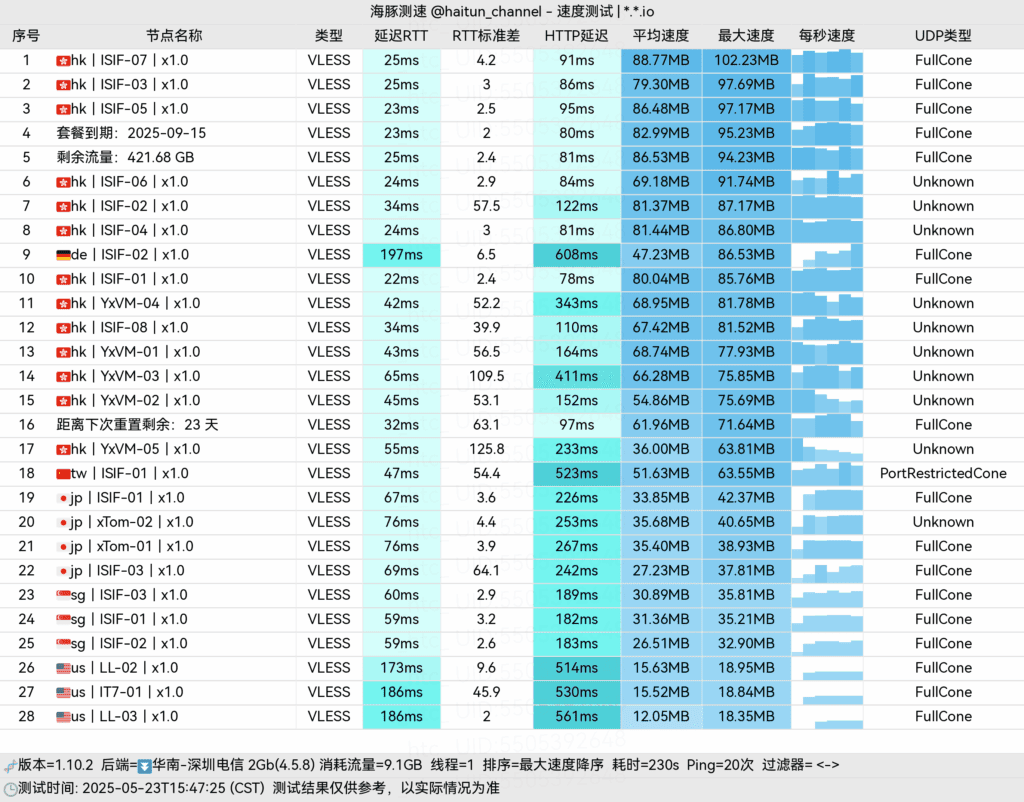
Task: Click per-second speed chart for row 1
Action: click(x=827, y=61)
